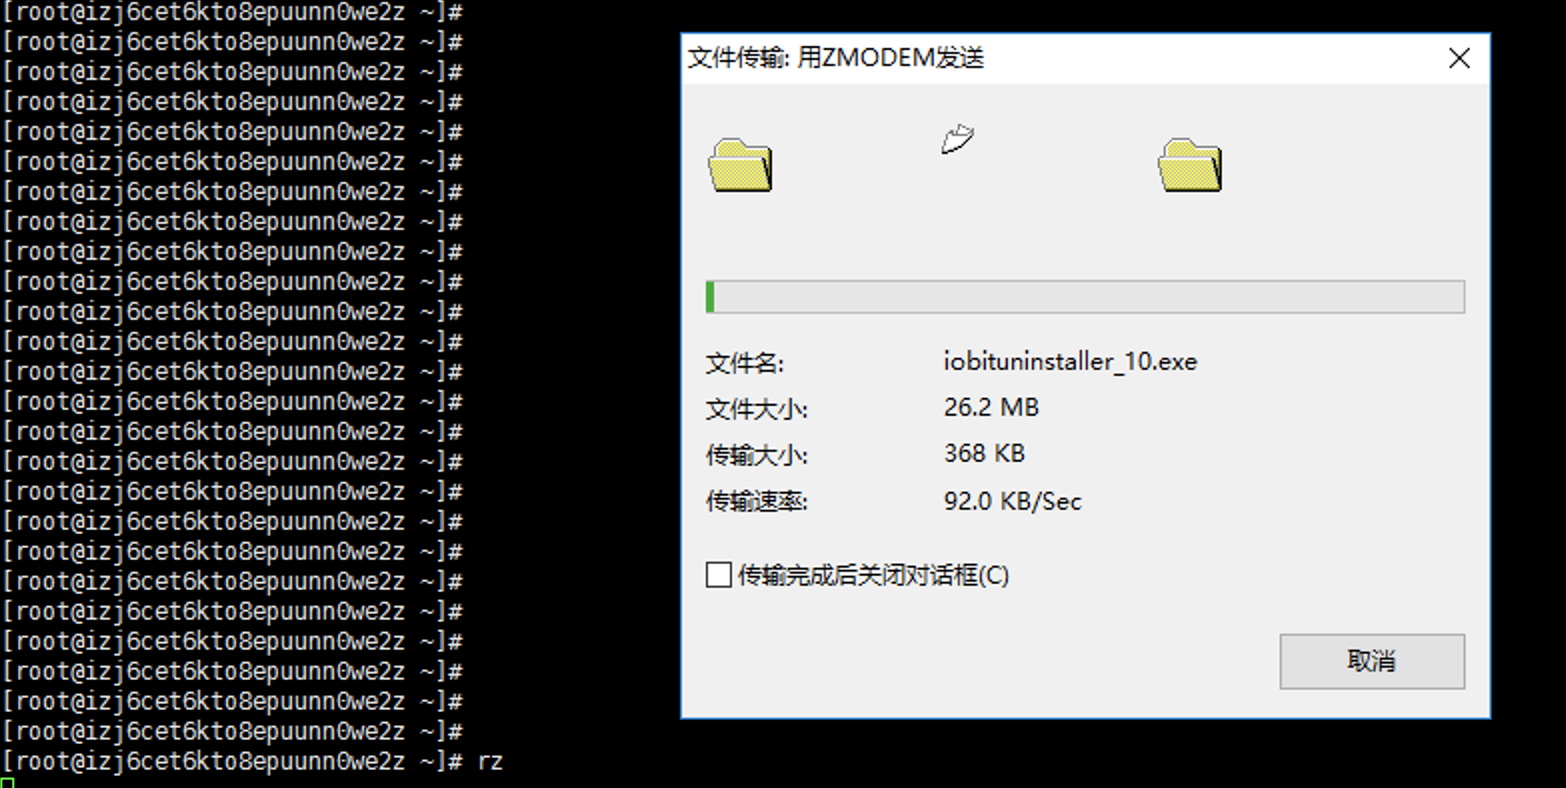Click the rz command in the terminal

click(490, 761)
